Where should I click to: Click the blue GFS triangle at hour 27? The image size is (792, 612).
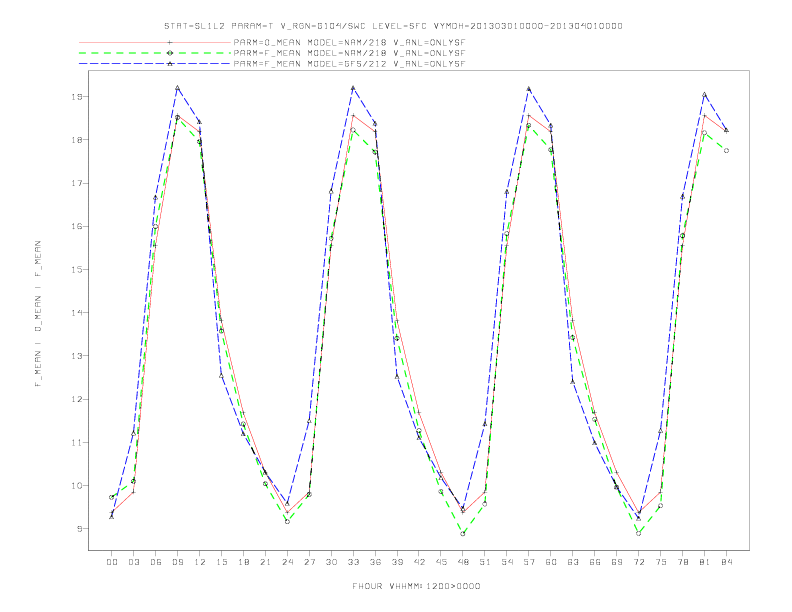tap(309, 421)
